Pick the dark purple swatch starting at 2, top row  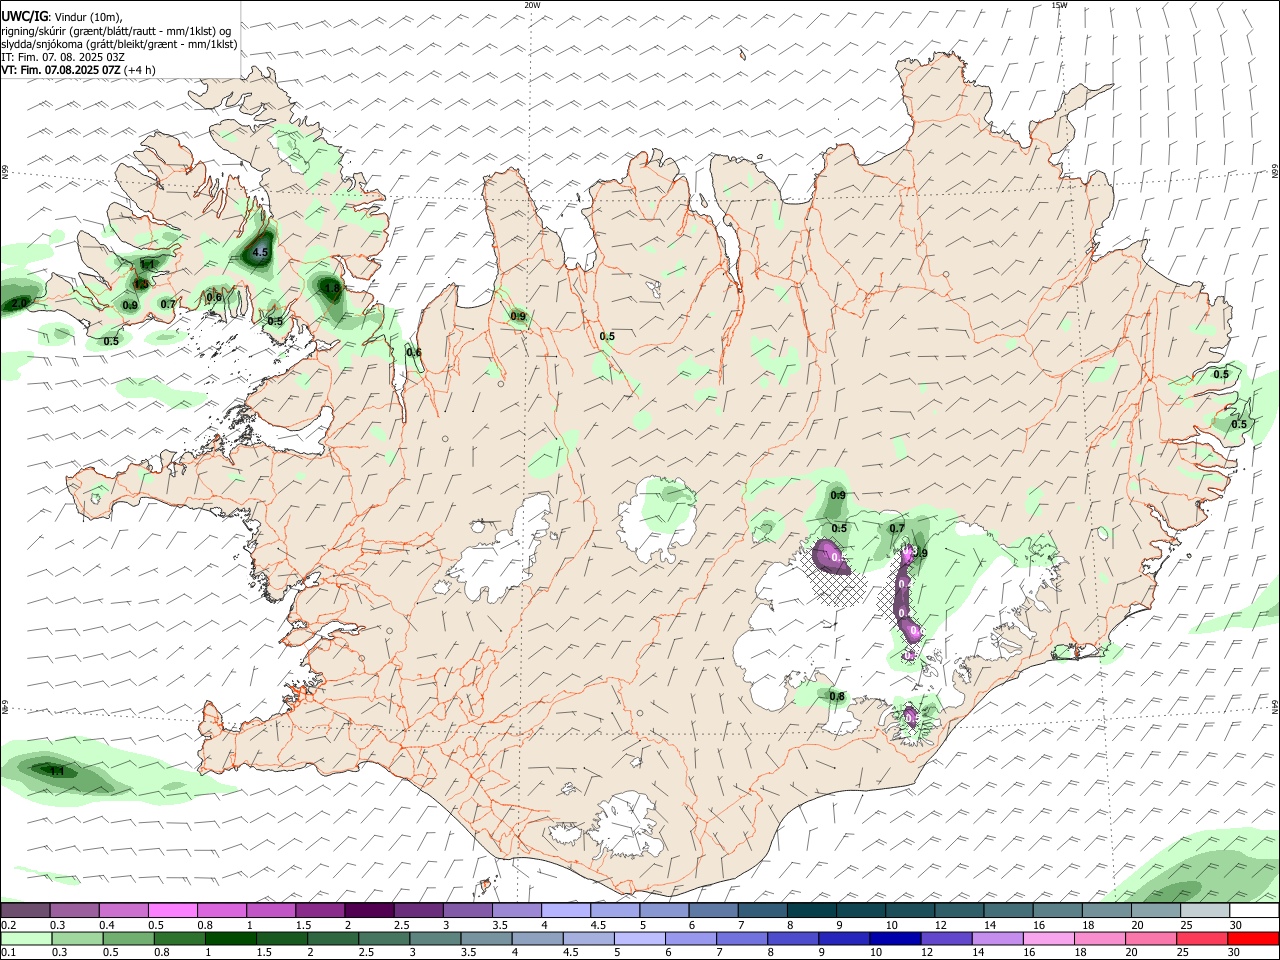(368, 910)
